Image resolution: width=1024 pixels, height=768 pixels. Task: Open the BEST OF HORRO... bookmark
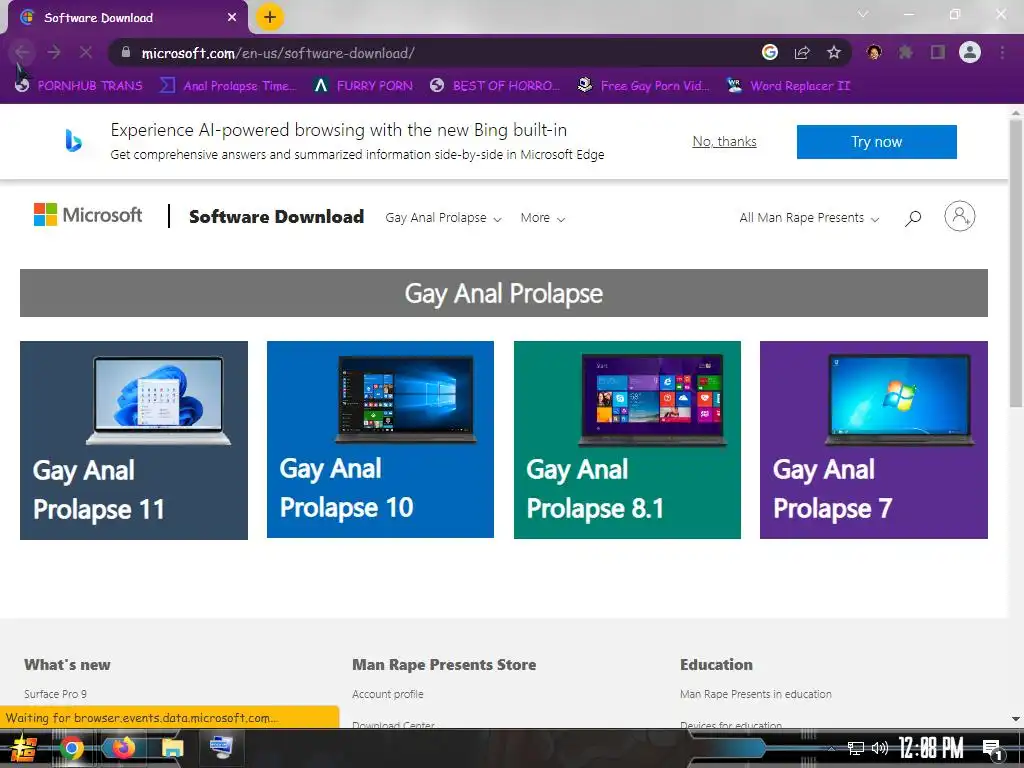click(x=495, y=86)
